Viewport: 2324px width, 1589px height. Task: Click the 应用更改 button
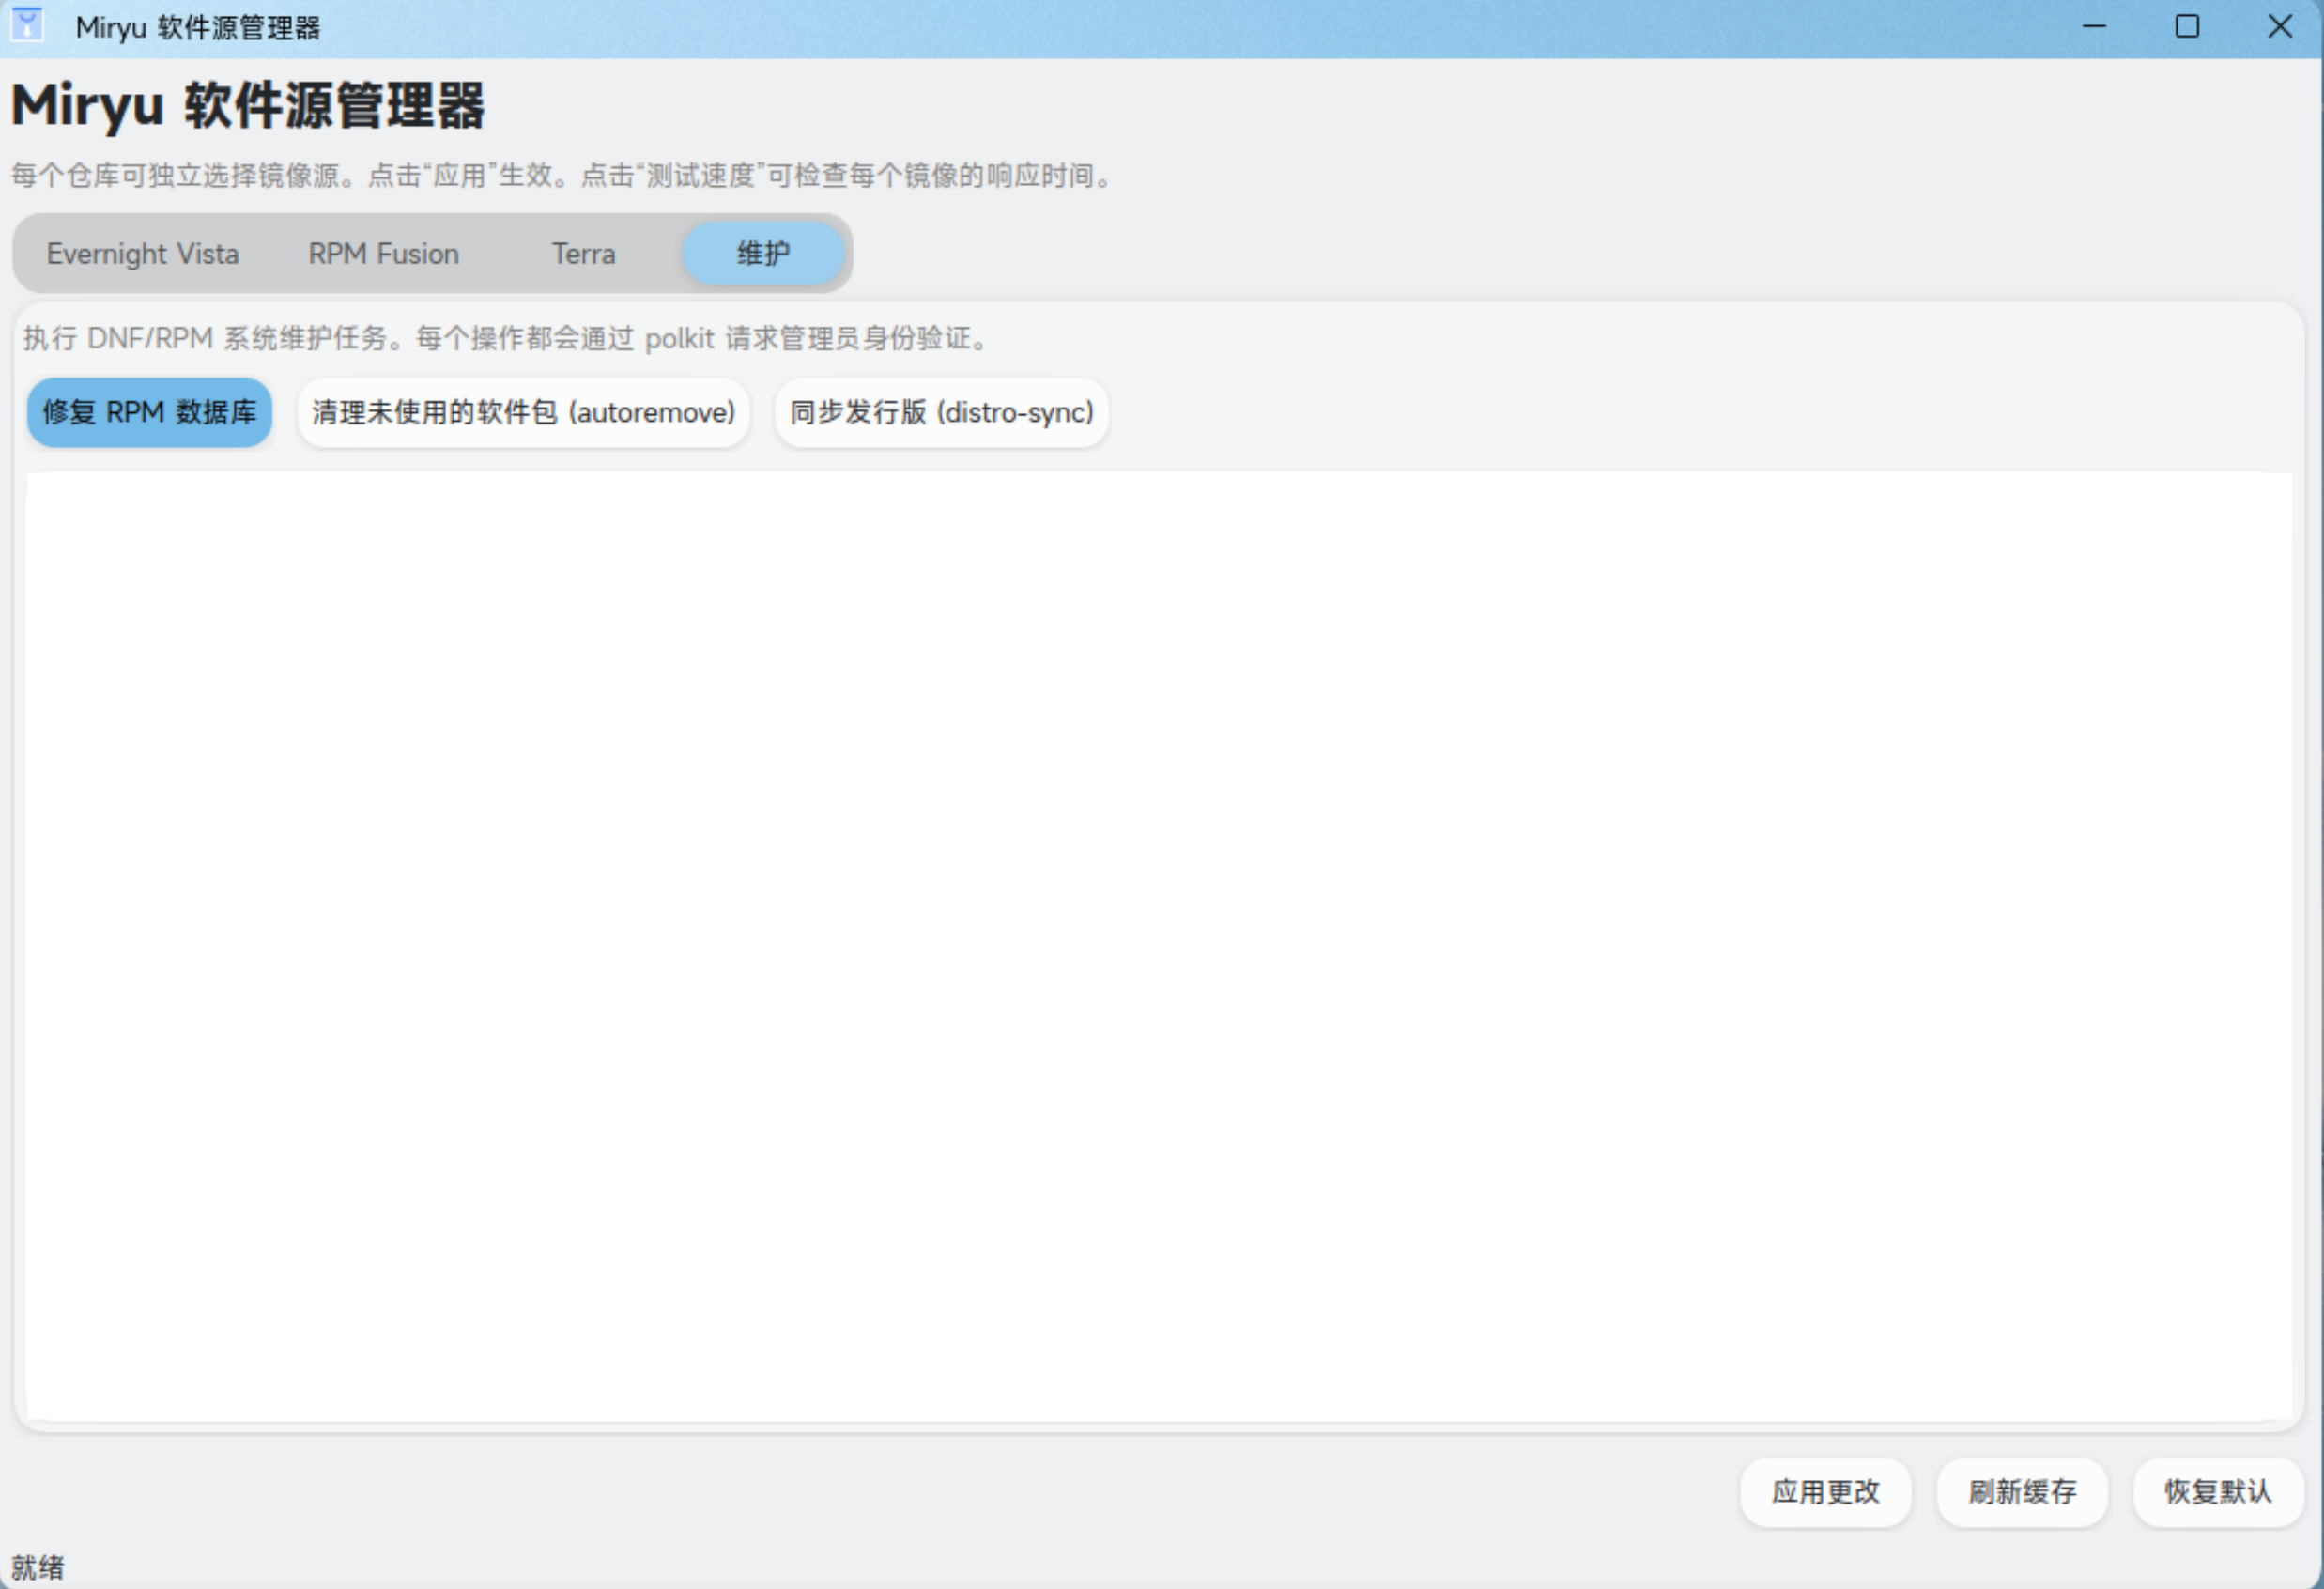(x=1826, y=1492)
